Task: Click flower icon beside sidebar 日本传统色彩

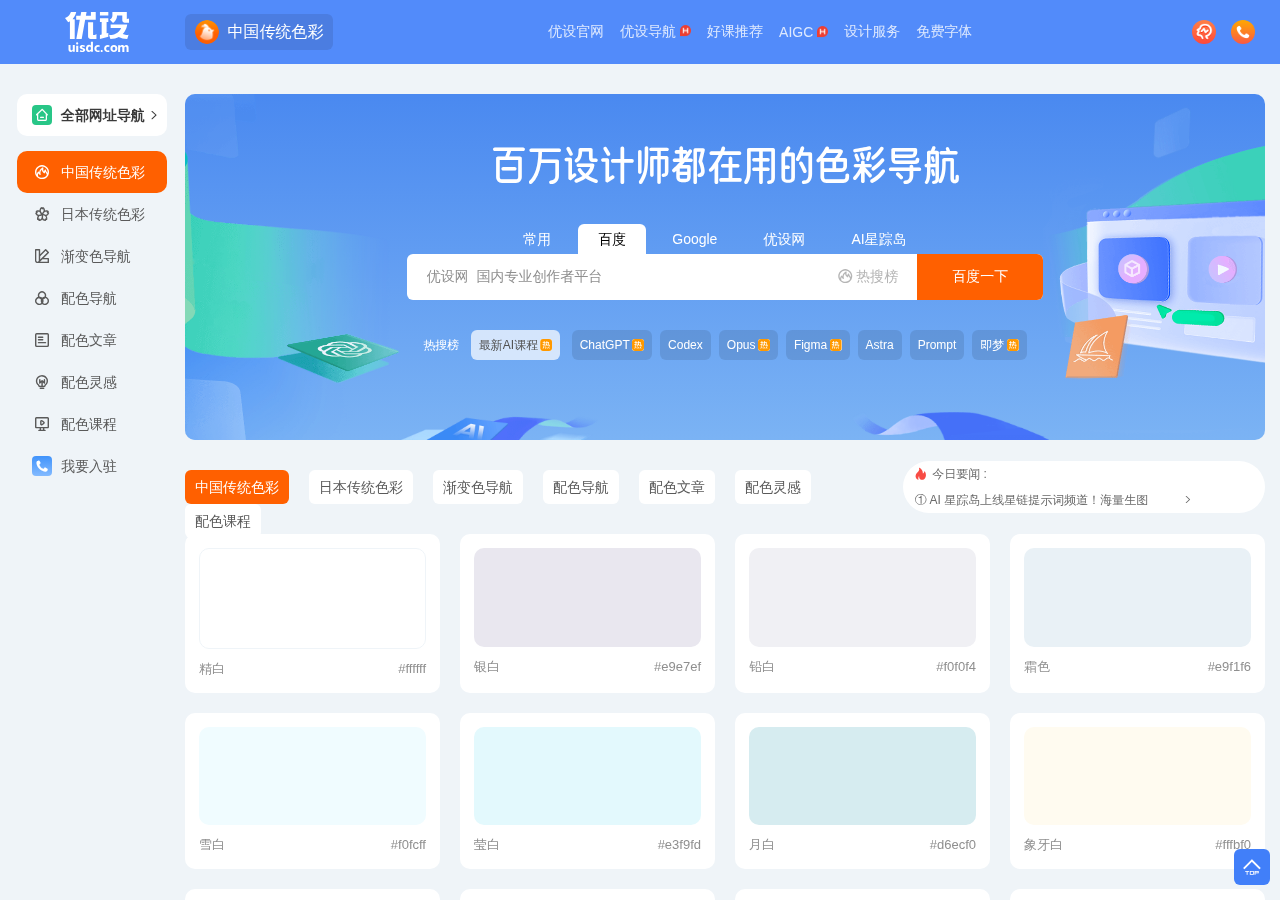Action: [42, 214]
